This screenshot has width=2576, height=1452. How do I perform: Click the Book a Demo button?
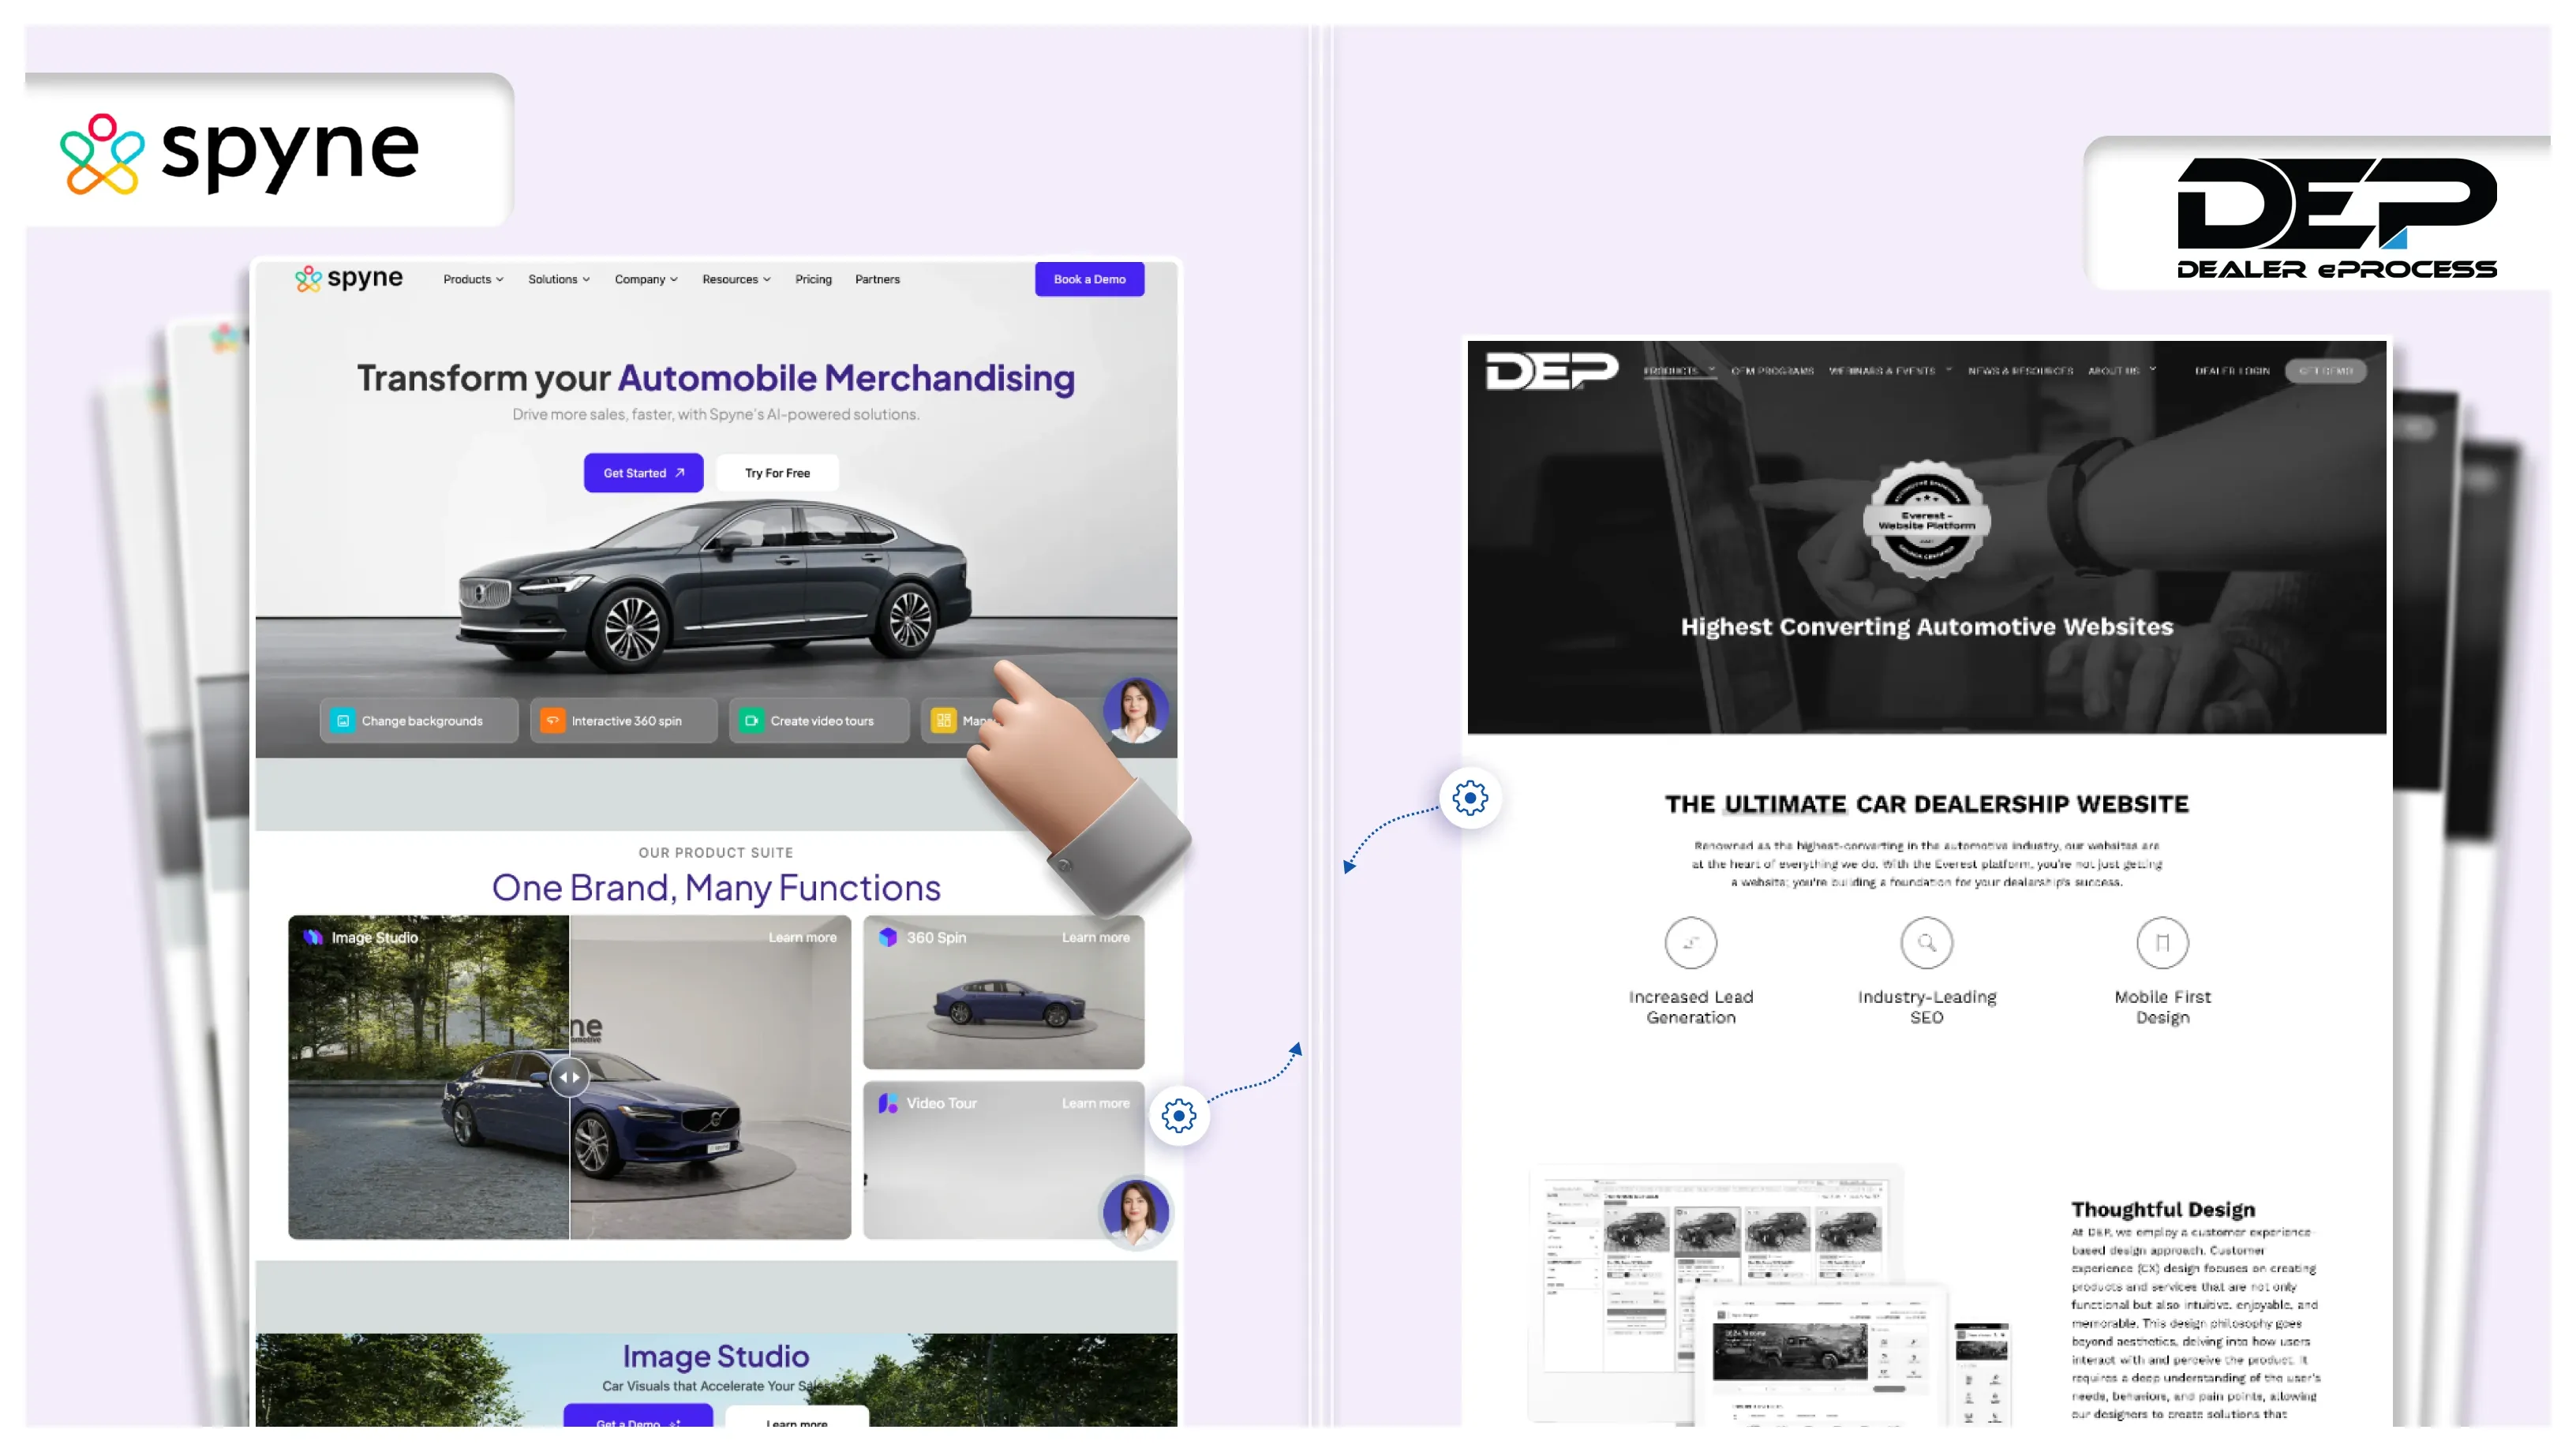pos(1089,279)
